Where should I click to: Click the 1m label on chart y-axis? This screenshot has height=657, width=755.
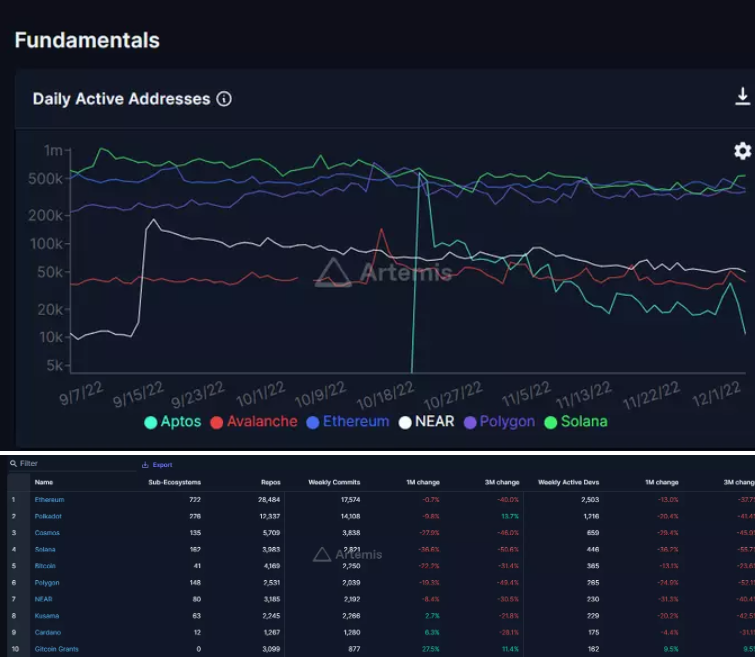53,151
